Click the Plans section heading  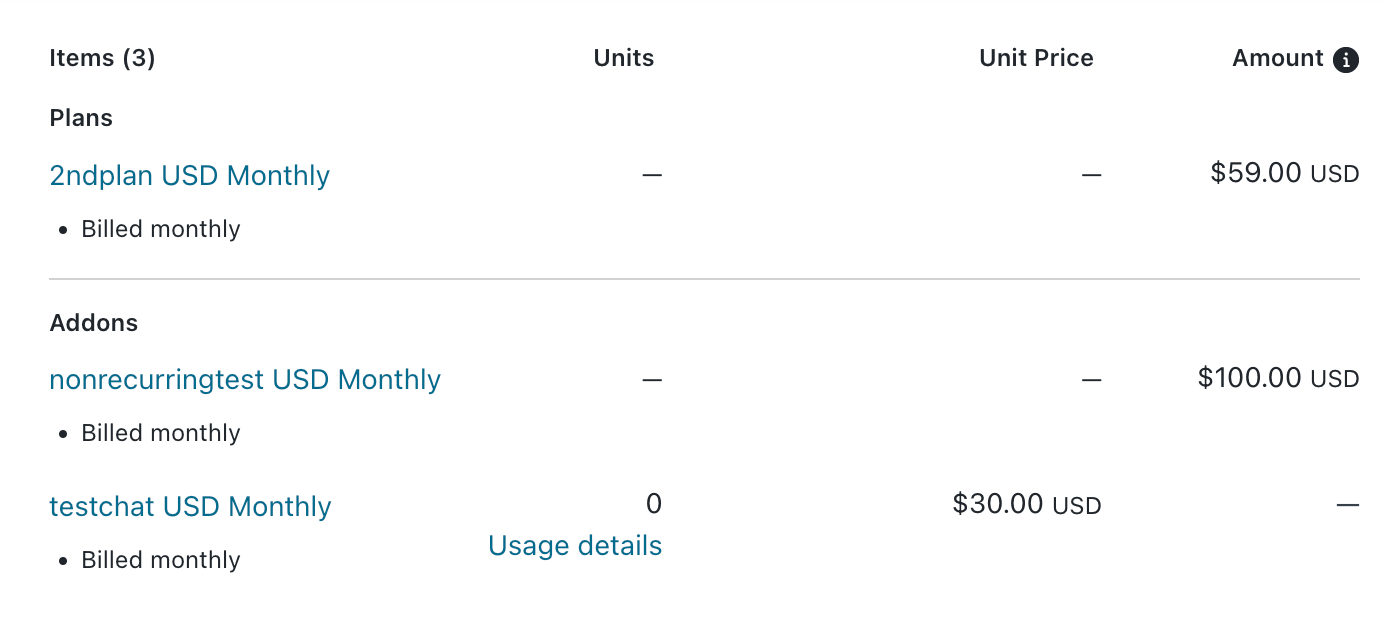81,118
